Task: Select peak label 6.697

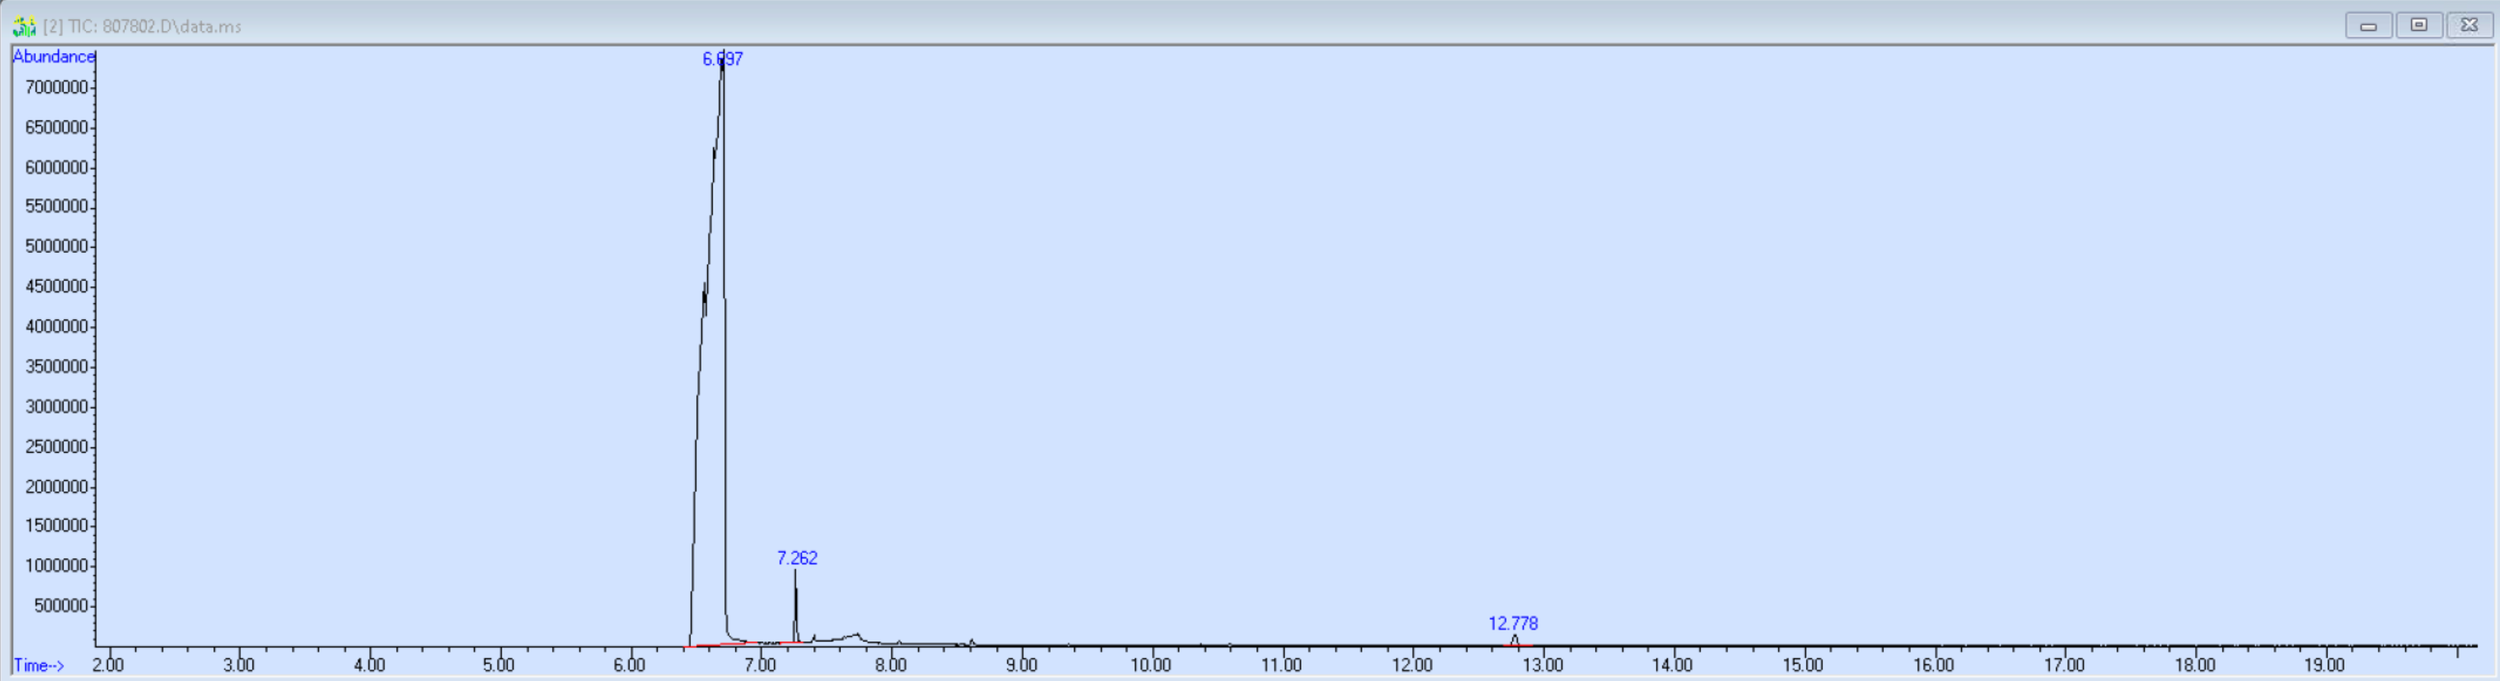Action: pos(722,59)
